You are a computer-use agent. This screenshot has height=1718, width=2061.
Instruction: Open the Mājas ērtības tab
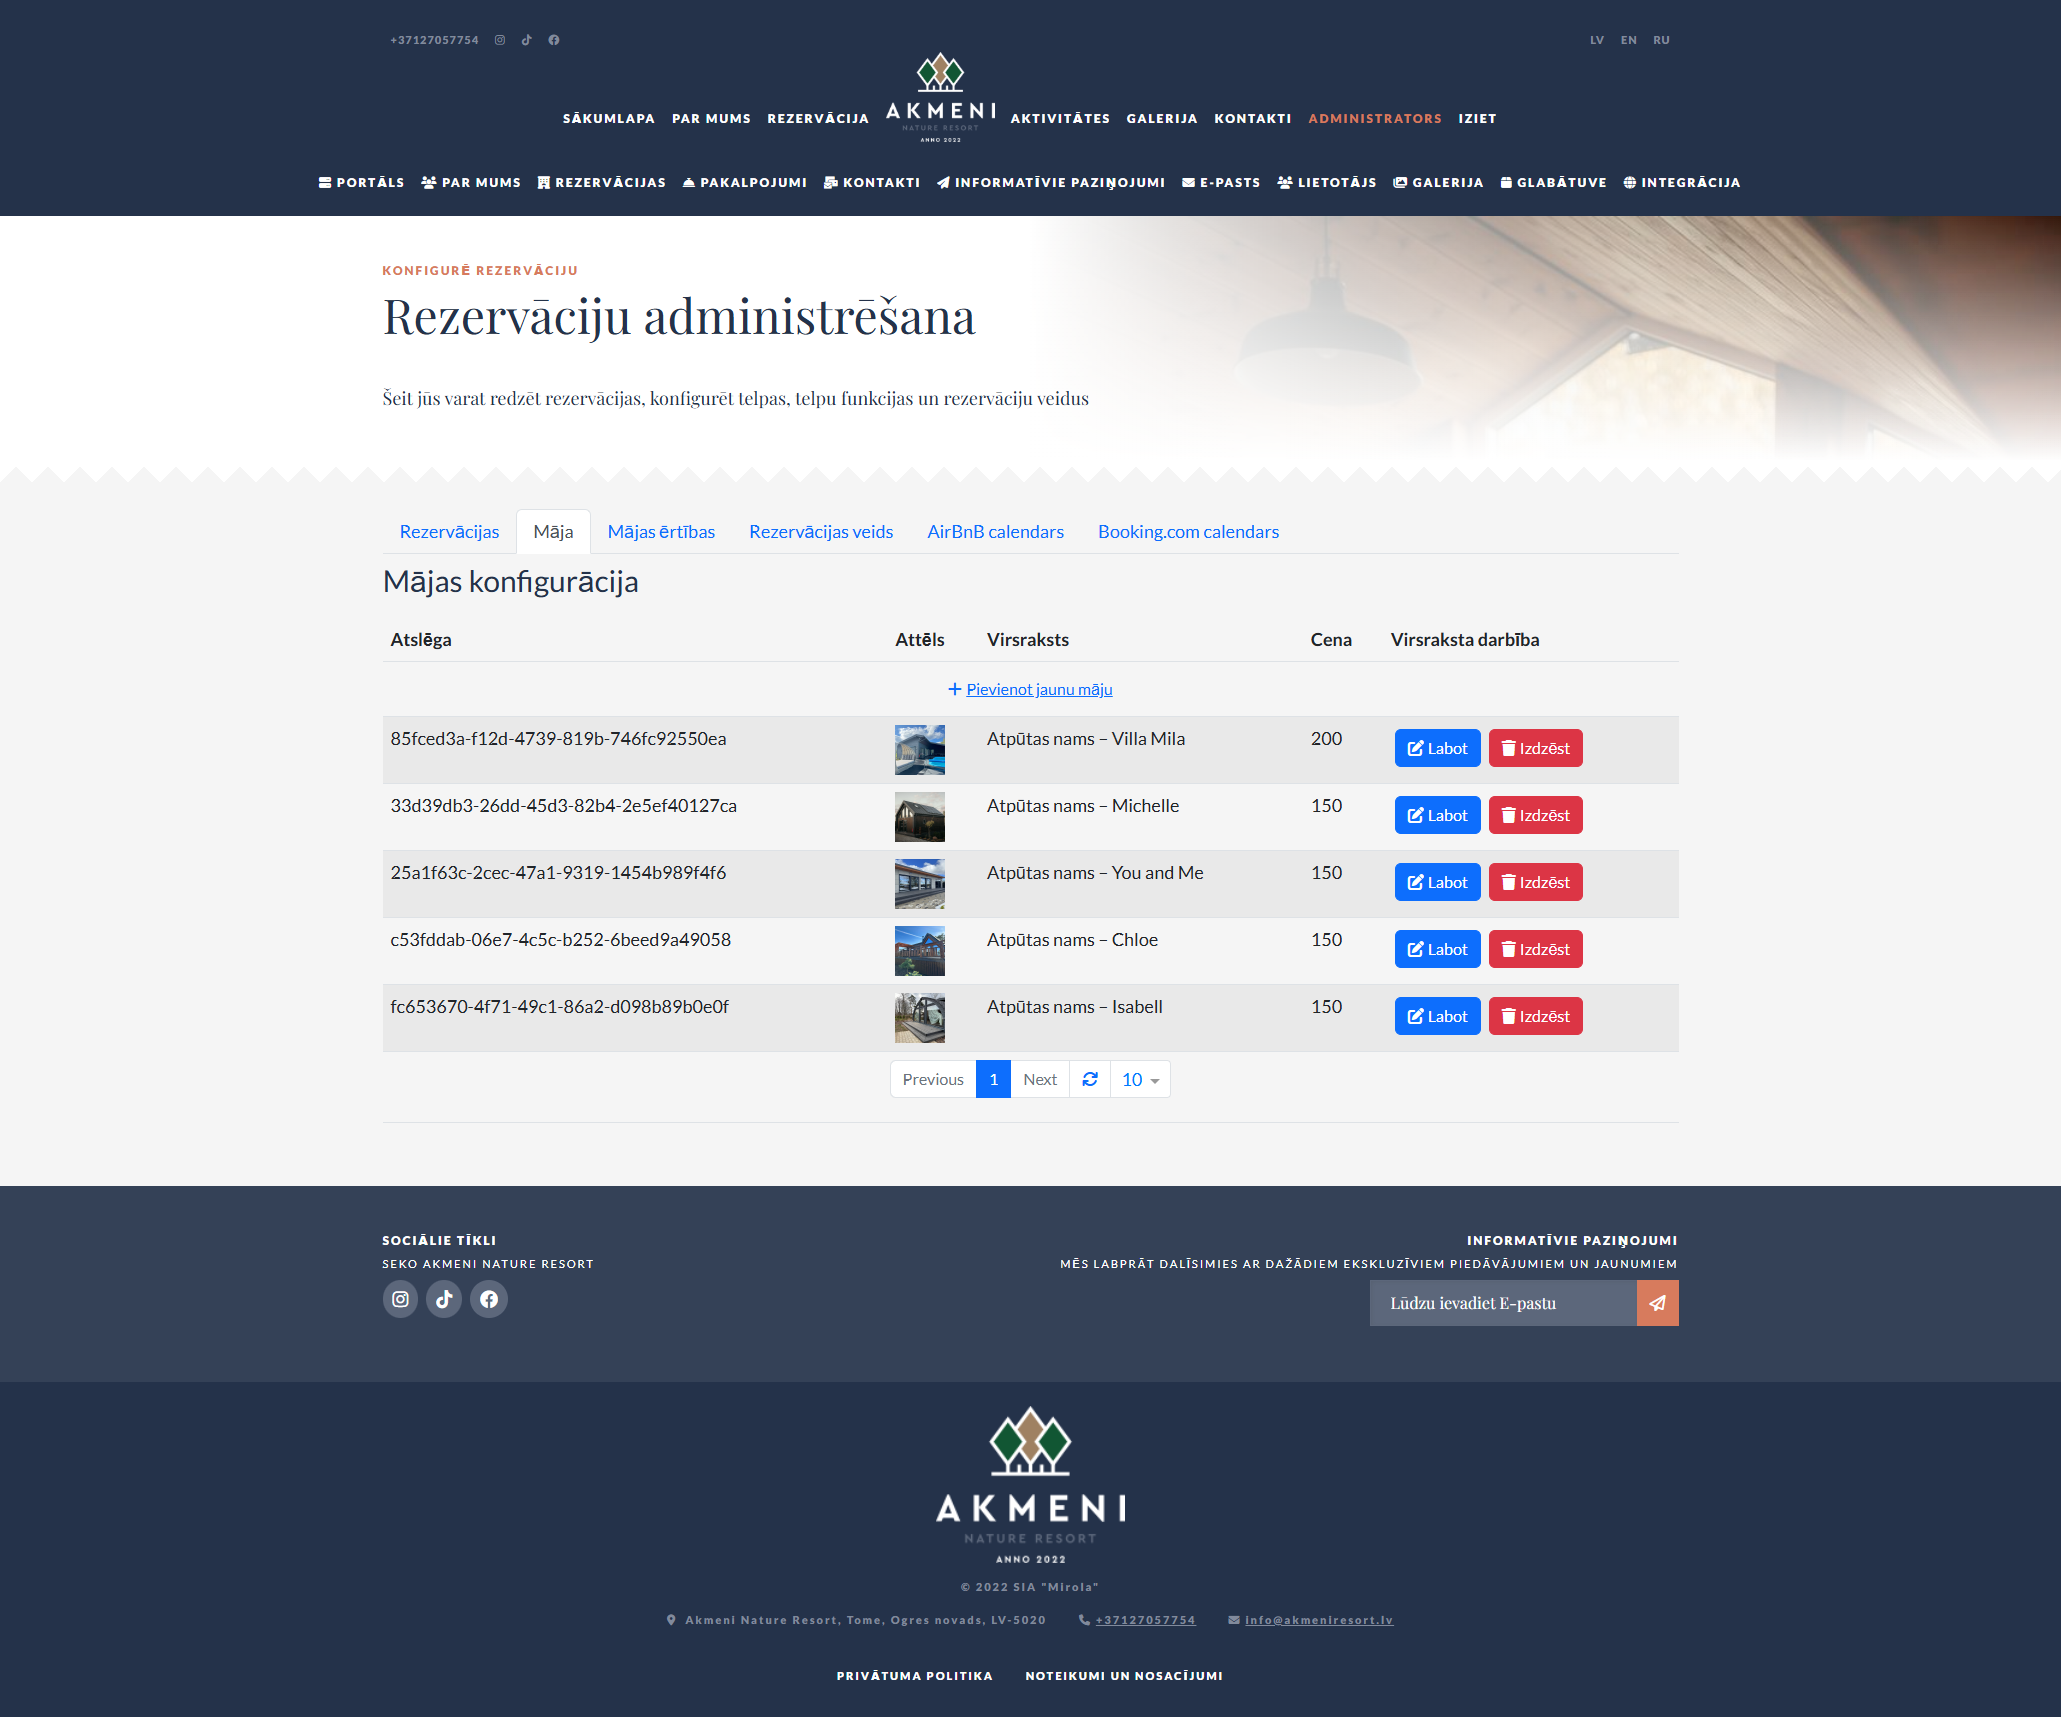(661, 532)
